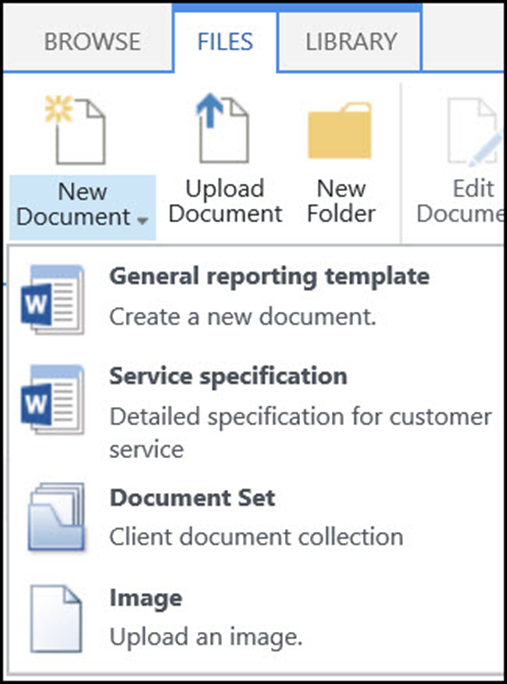Viewport: 507px width, 684px height.
Task: Open the LIBRARY ribbon tab
Action: click(x=351, y=42)
